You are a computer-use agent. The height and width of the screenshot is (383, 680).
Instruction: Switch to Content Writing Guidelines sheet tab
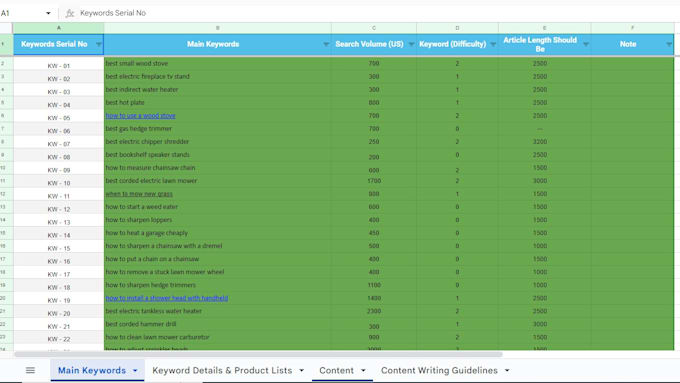439,370
